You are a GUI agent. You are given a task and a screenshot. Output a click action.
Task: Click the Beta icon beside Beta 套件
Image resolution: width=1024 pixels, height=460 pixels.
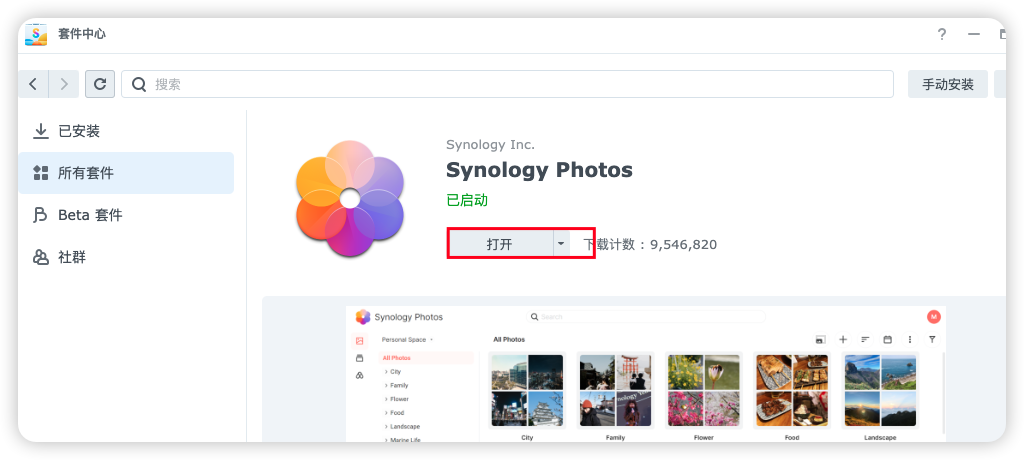tap(41, 215)
